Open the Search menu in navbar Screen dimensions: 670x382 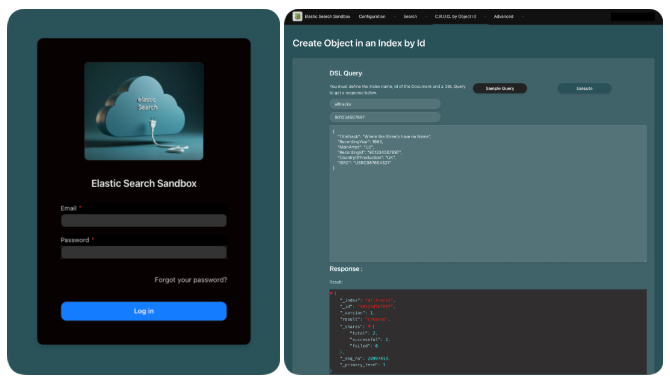click(410, 16)
